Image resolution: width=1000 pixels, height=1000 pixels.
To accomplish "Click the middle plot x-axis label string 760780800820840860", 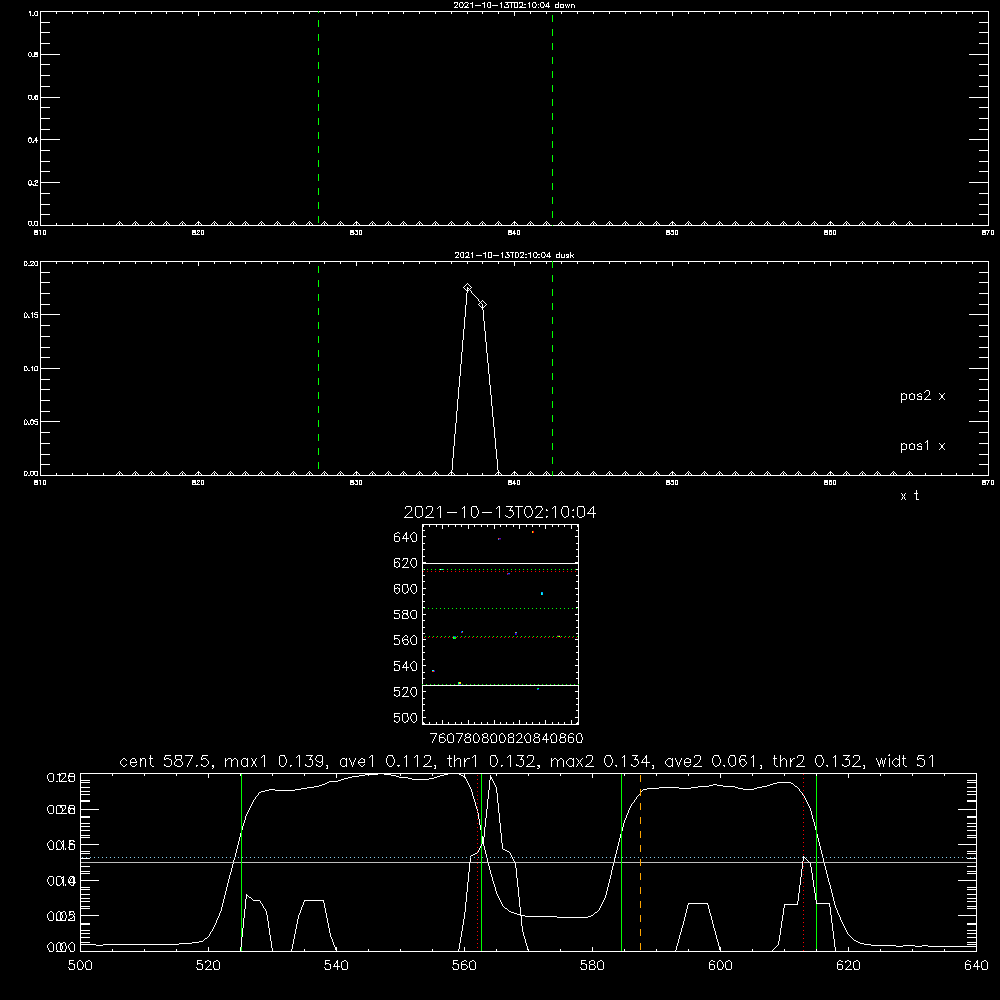I will click(506, 738).
